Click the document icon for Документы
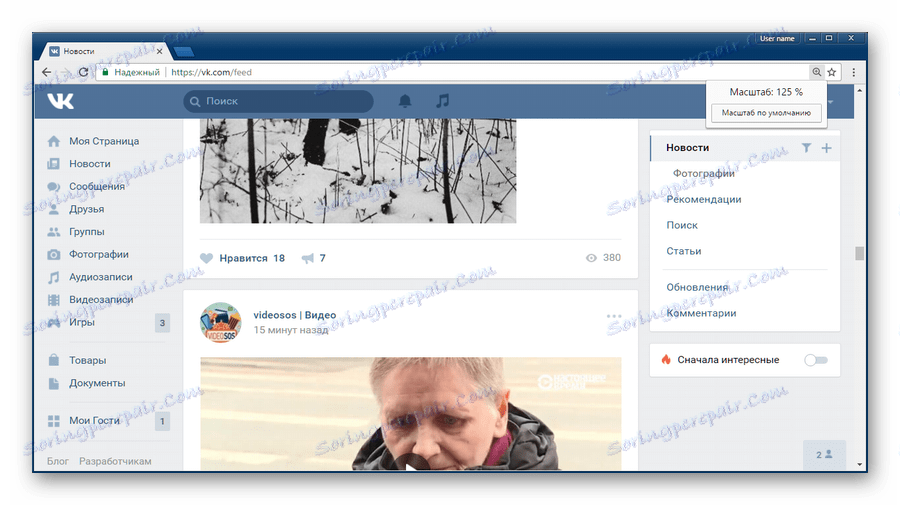This screenshot has width=900, height=505. [53, 383]
